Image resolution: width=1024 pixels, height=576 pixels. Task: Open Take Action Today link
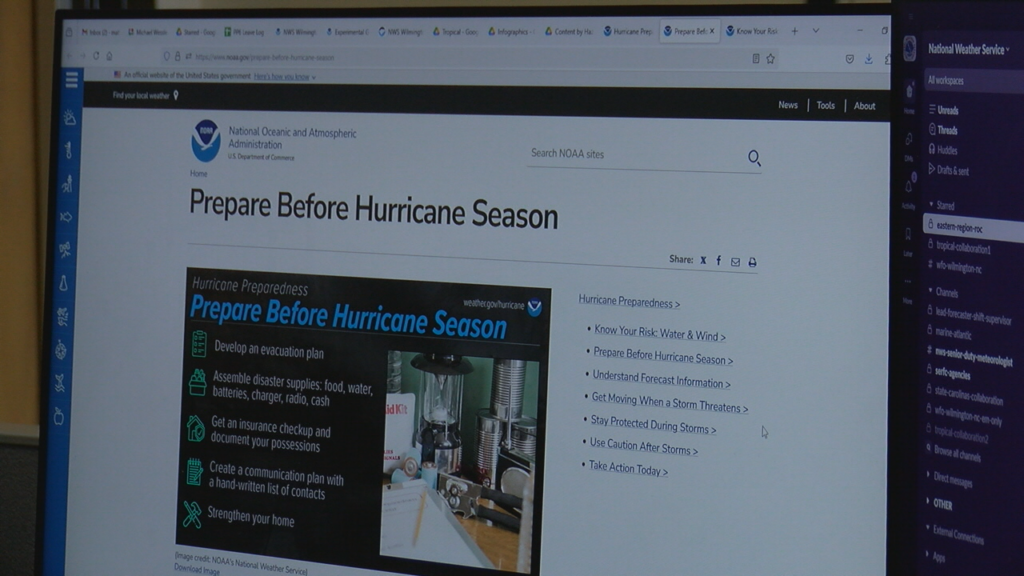[x=628, y=468]
